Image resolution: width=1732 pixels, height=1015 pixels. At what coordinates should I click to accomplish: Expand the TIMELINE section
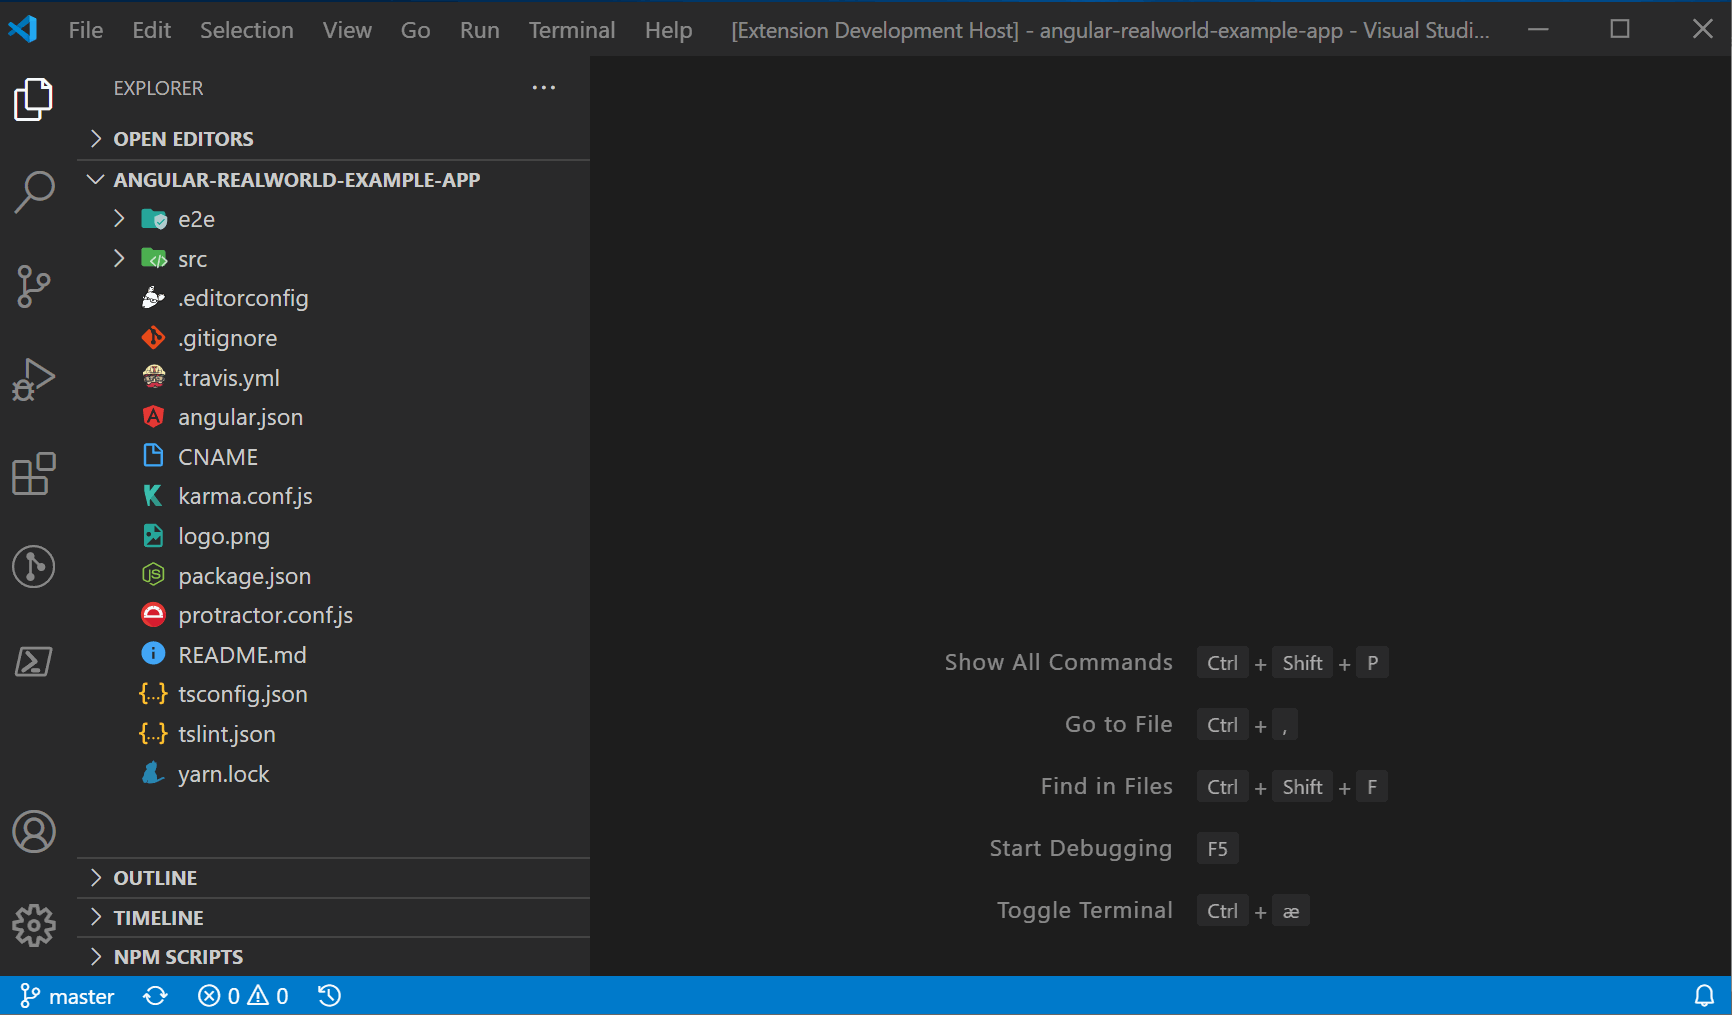pyautogui.click(x=333, y=918)
